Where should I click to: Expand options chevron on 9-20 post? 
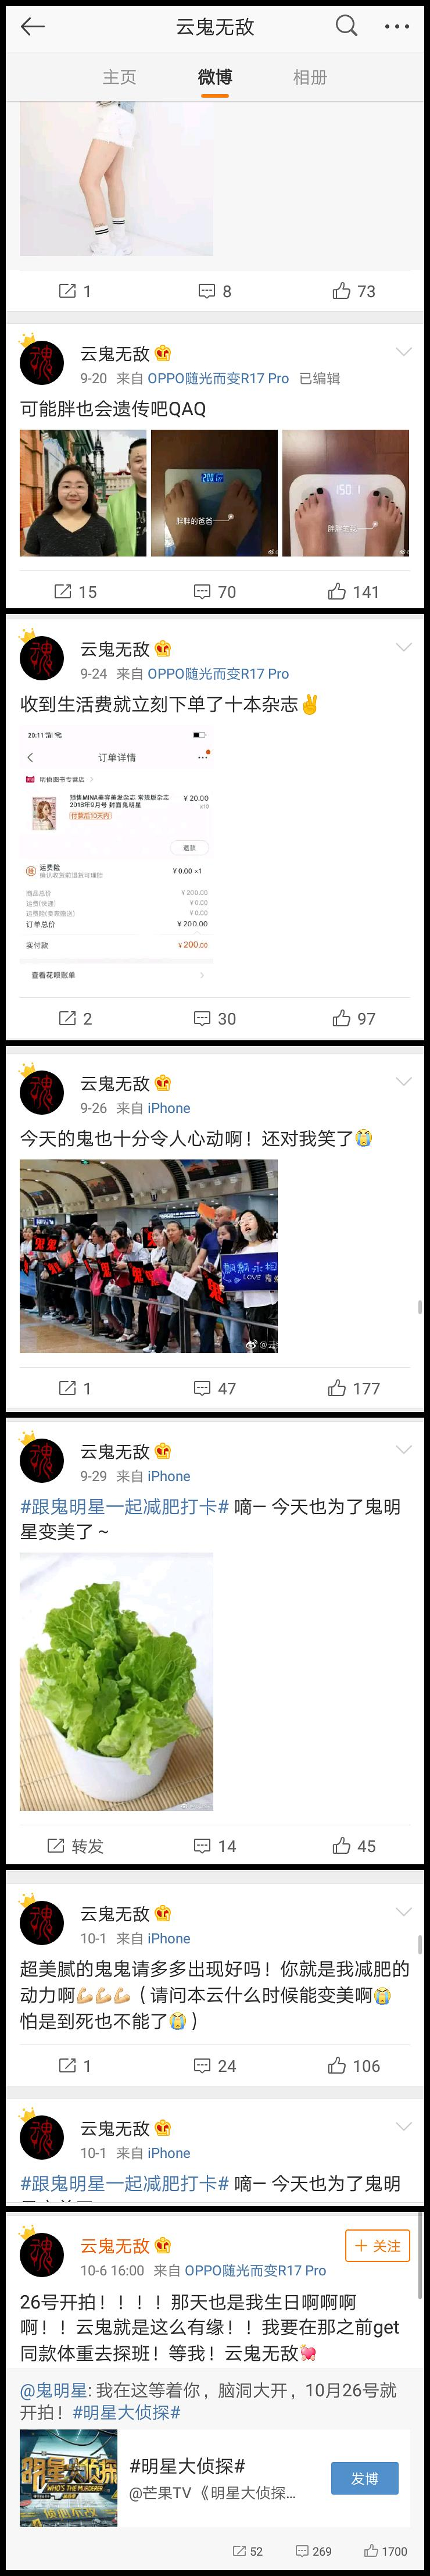(403, 352)
